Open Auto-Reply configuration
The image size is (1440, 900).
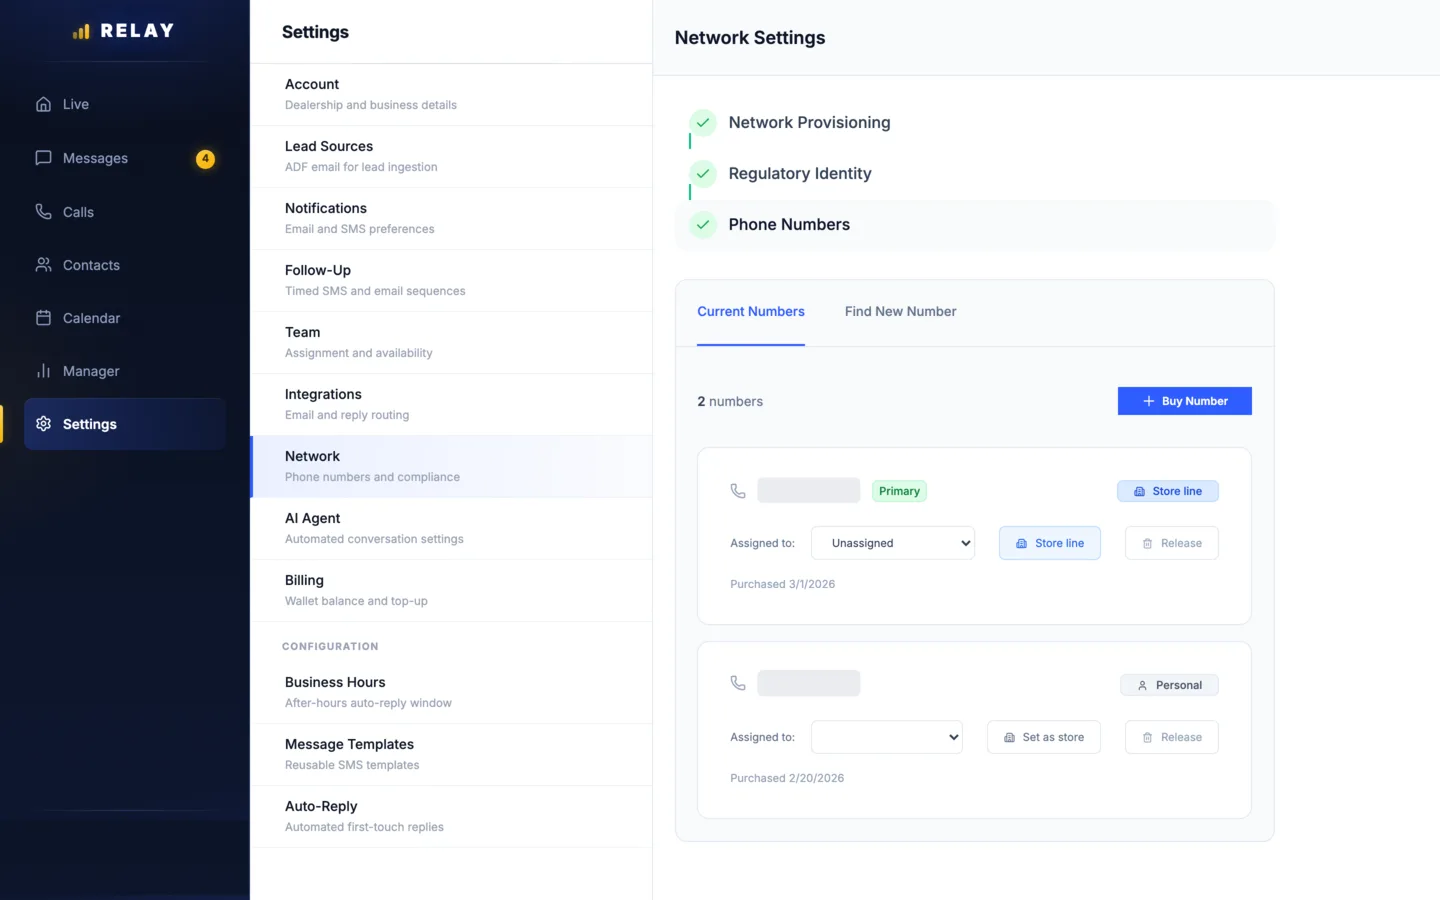tap(451, 816)
